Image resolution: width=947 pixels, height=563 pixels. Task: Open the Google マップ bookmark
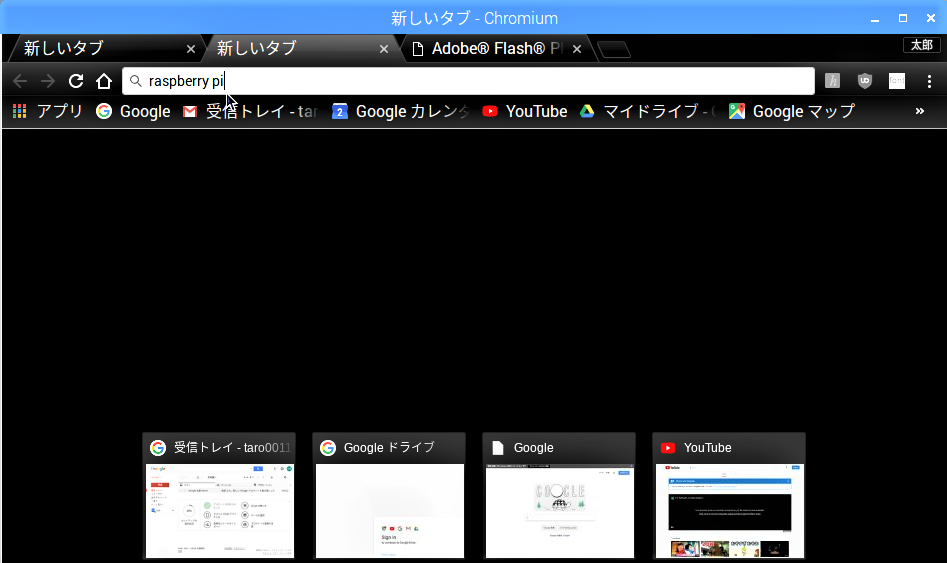pyautogui.click(x=792, y=111)
